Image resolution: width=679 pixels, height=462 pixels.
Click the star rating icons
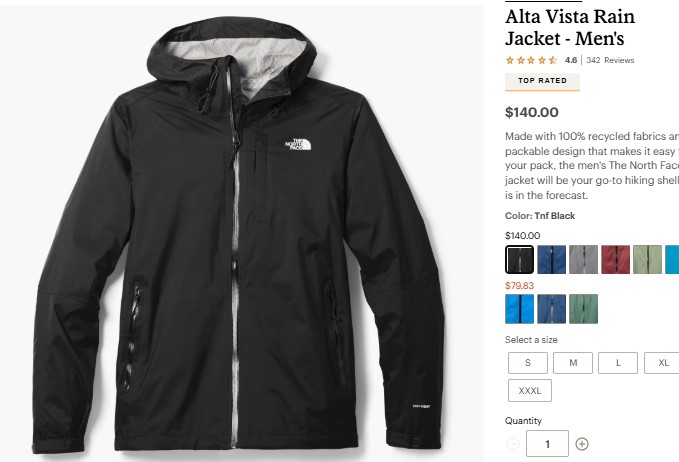tap(531, 60)
